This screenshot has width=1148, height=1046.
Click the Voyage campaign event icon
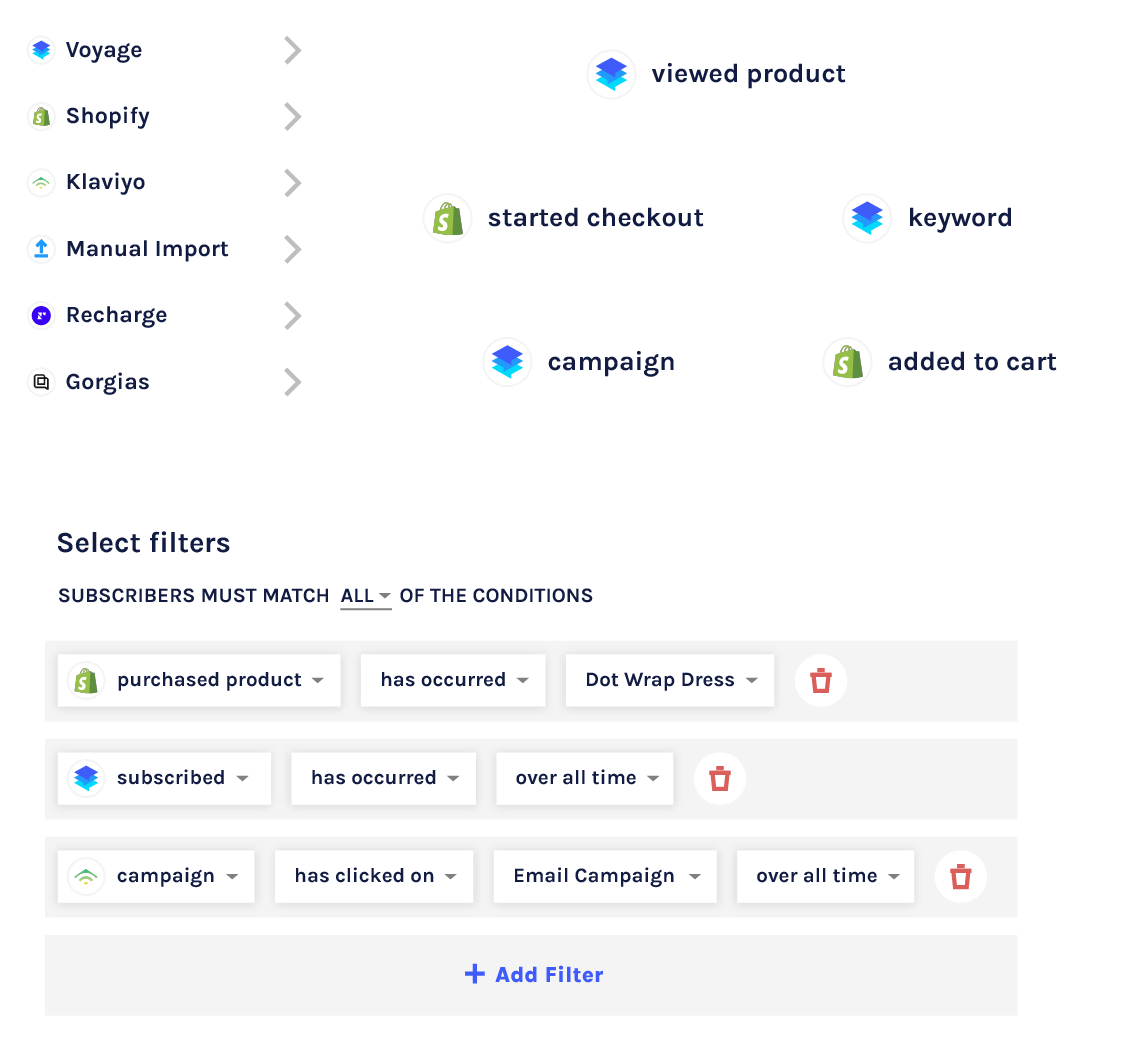pos(507,363)
